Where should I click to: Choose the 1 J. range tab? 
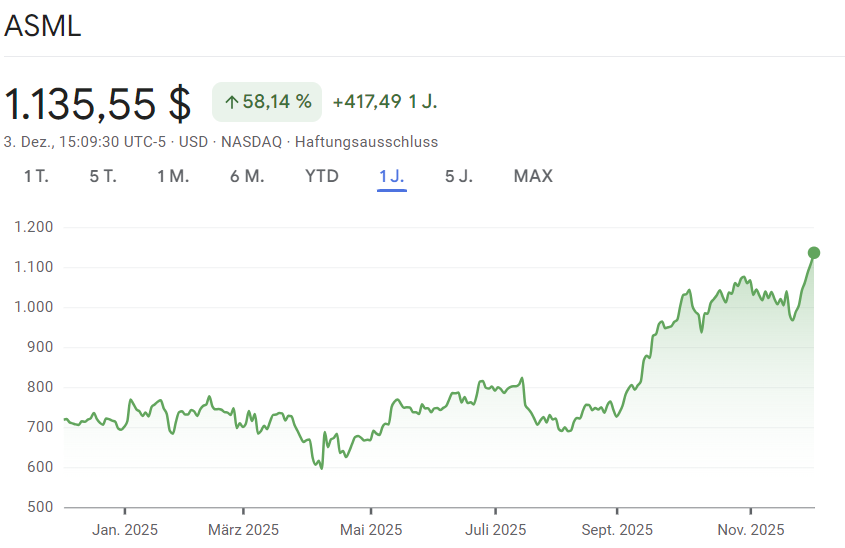392,176
